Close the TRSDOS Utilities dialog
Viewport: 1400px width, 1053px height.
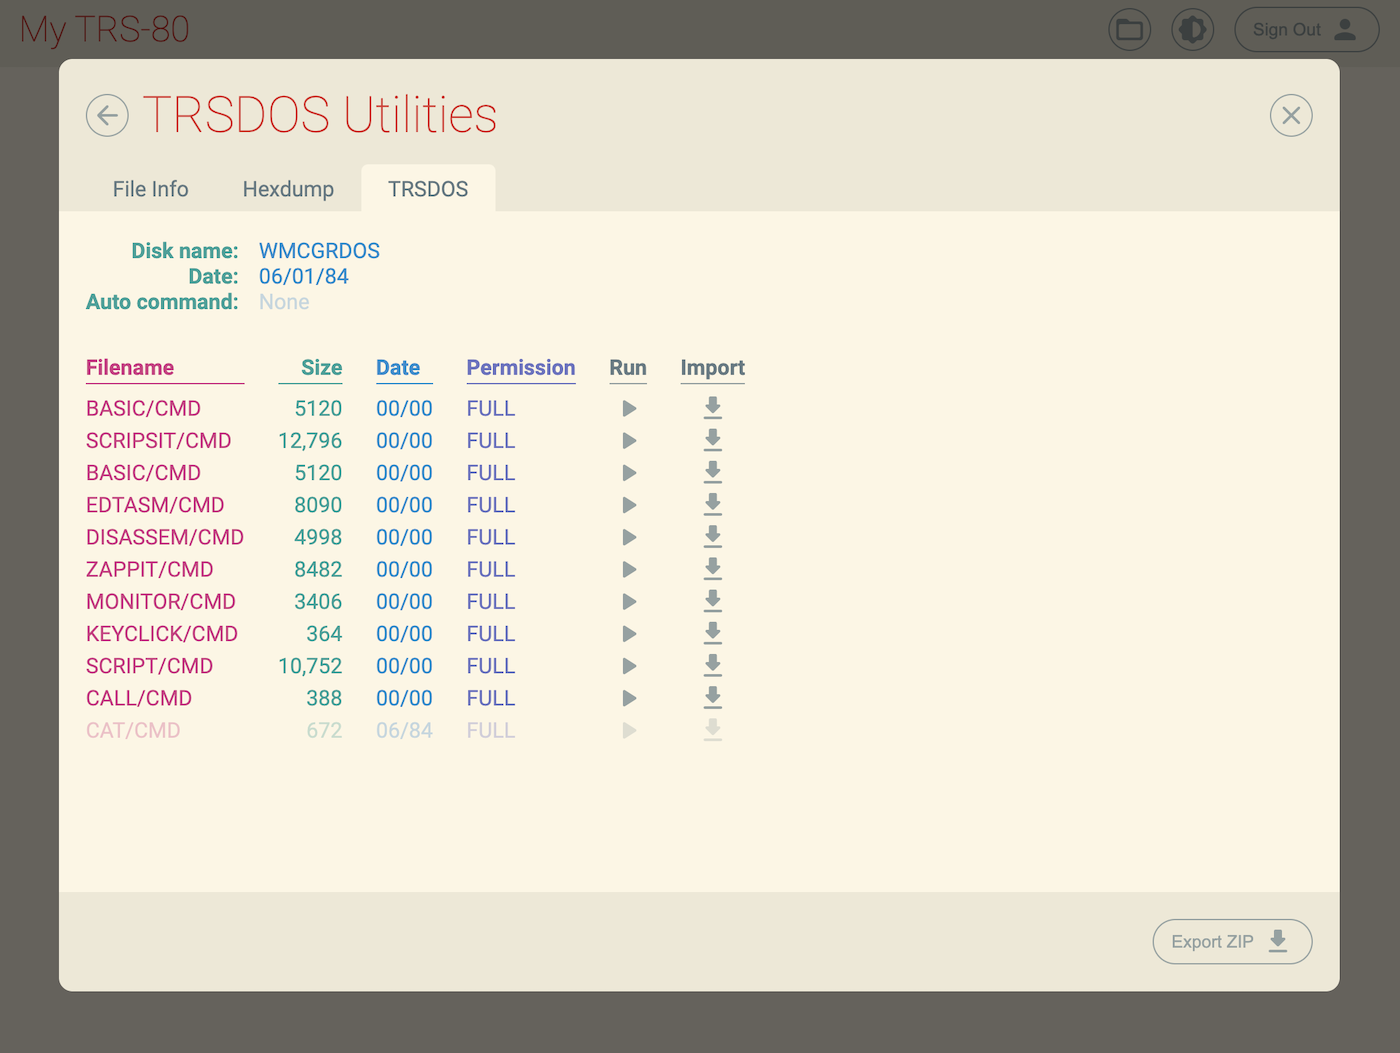tap(1291, 116)
